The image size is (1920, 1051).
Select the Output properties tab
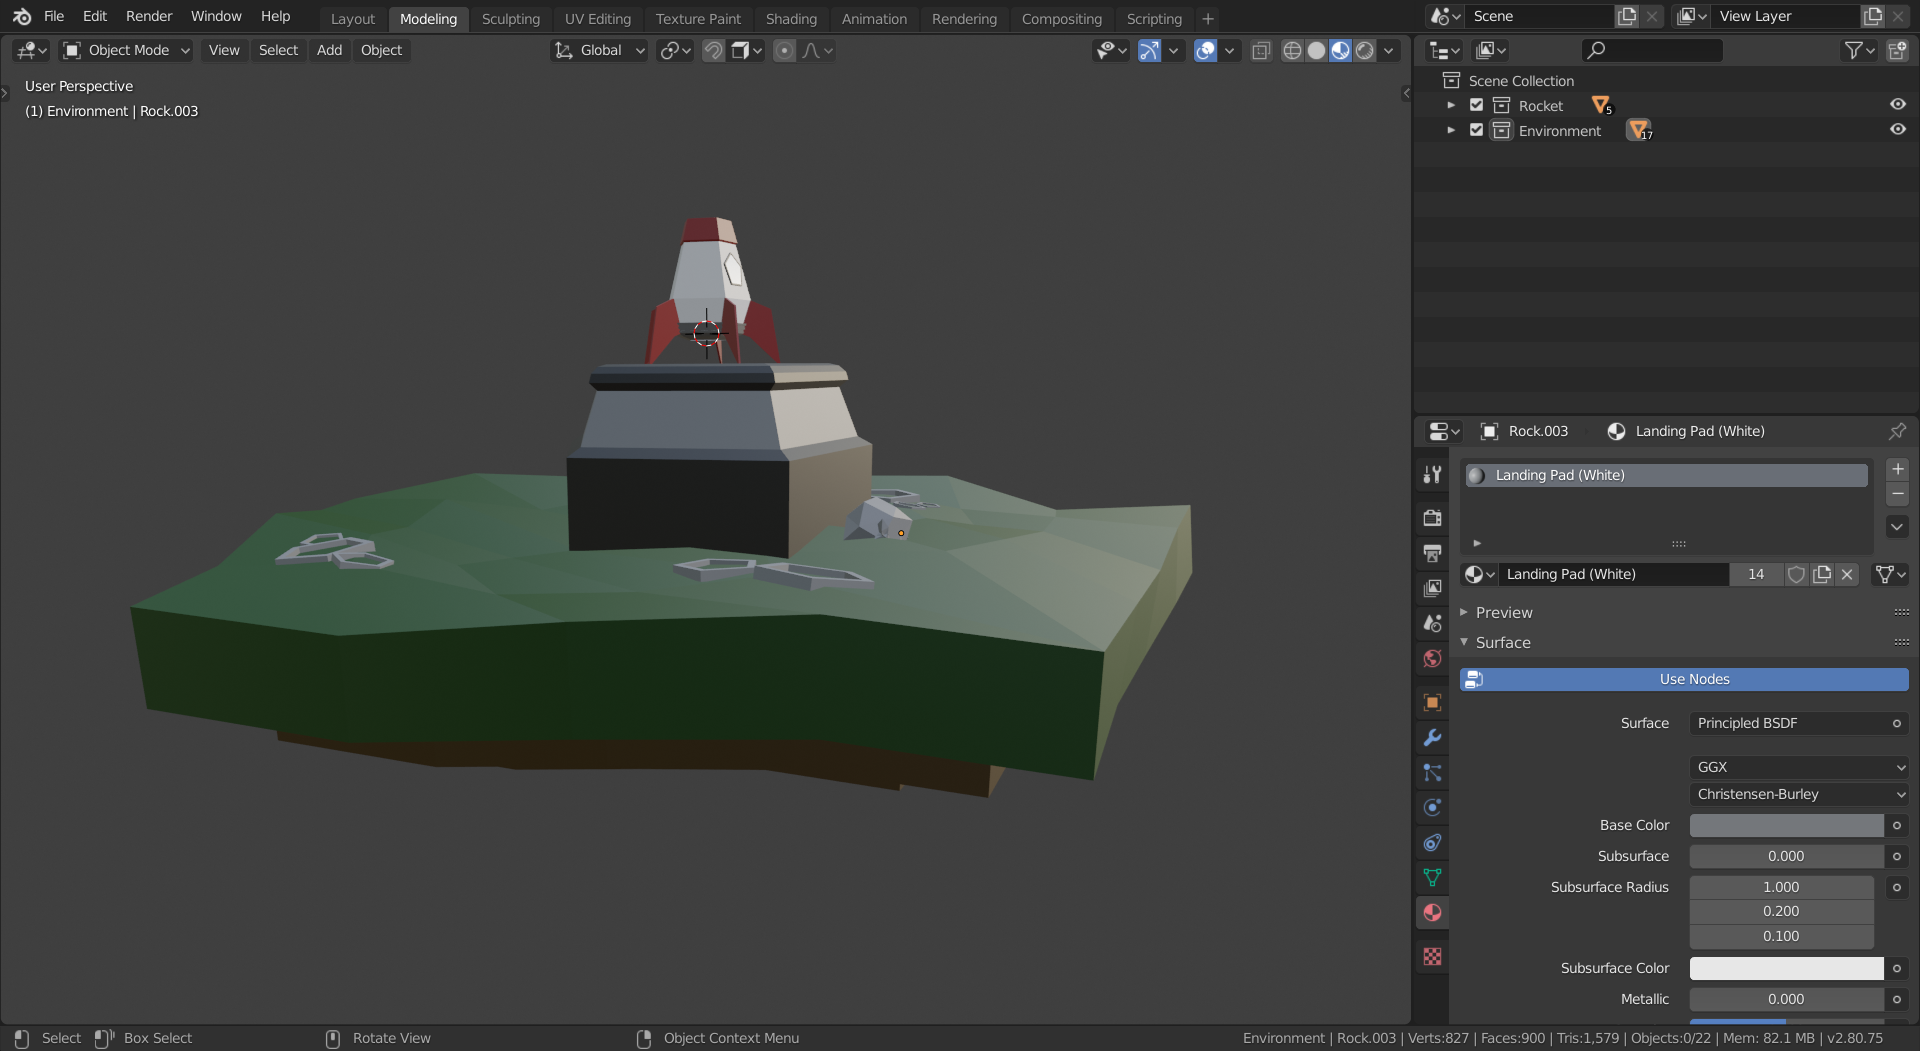1431,553
